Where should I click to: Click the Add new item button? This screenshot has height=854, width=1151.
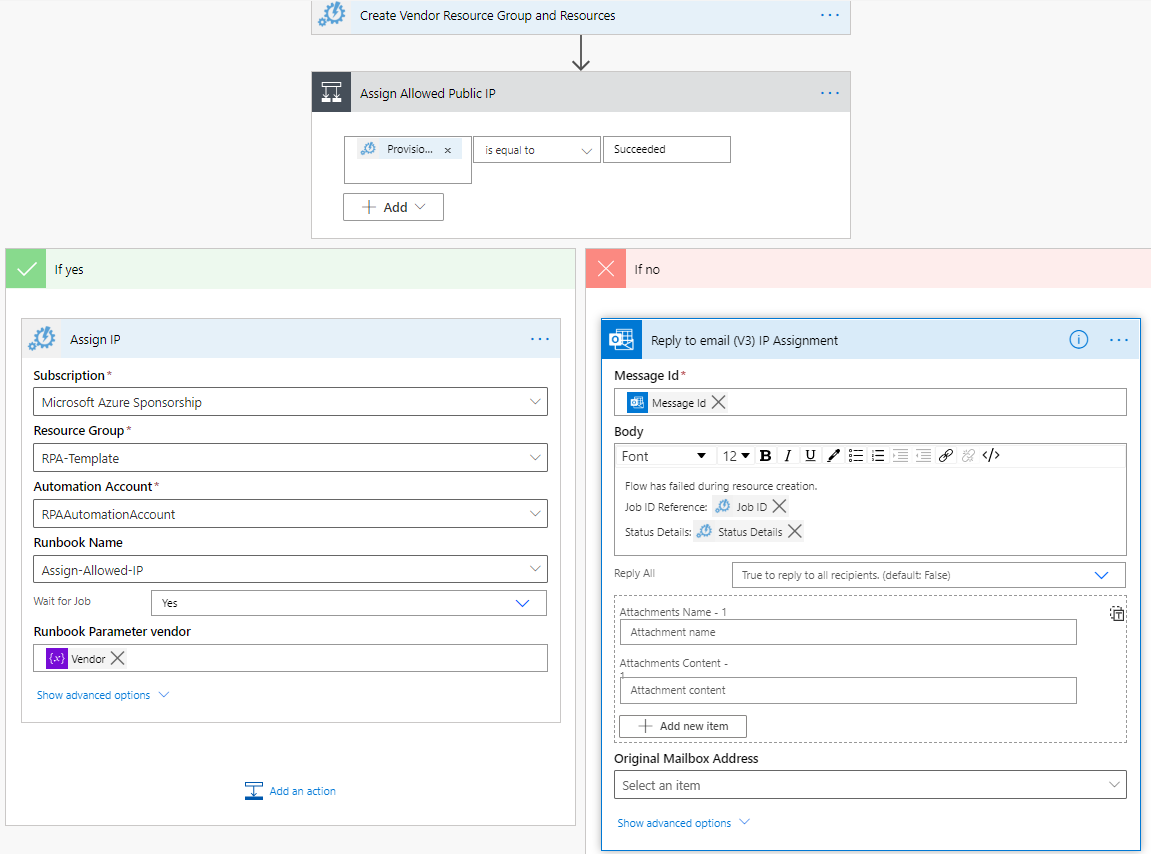click(683, 726)
